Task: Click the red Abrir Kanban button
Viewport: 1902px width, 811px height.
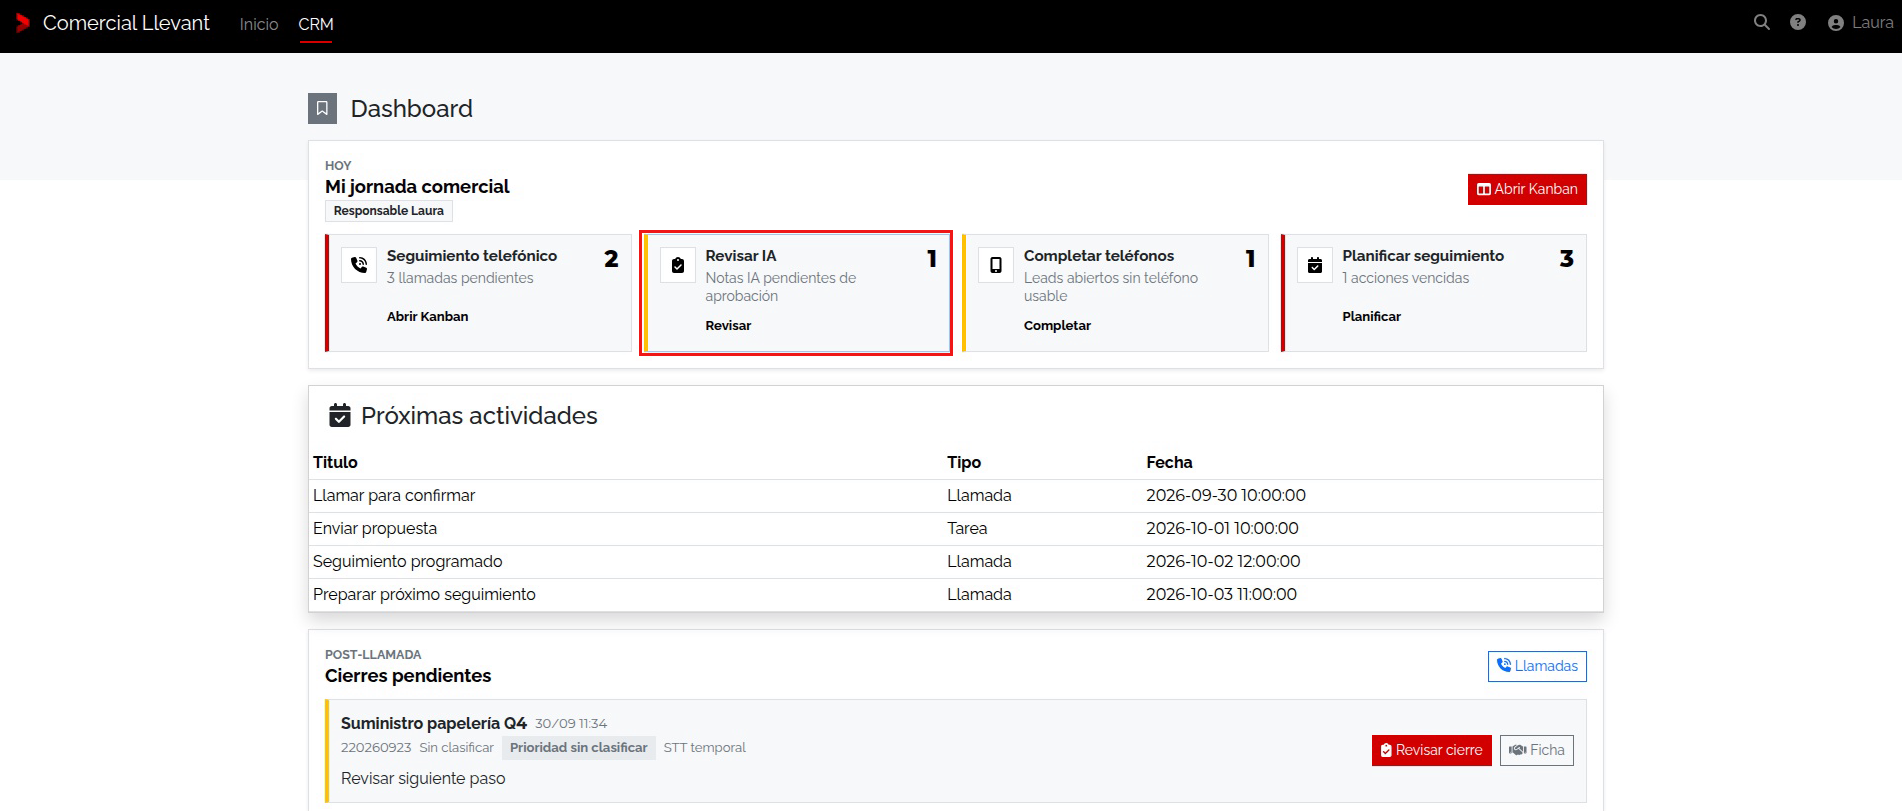Action: [1527, 189]
